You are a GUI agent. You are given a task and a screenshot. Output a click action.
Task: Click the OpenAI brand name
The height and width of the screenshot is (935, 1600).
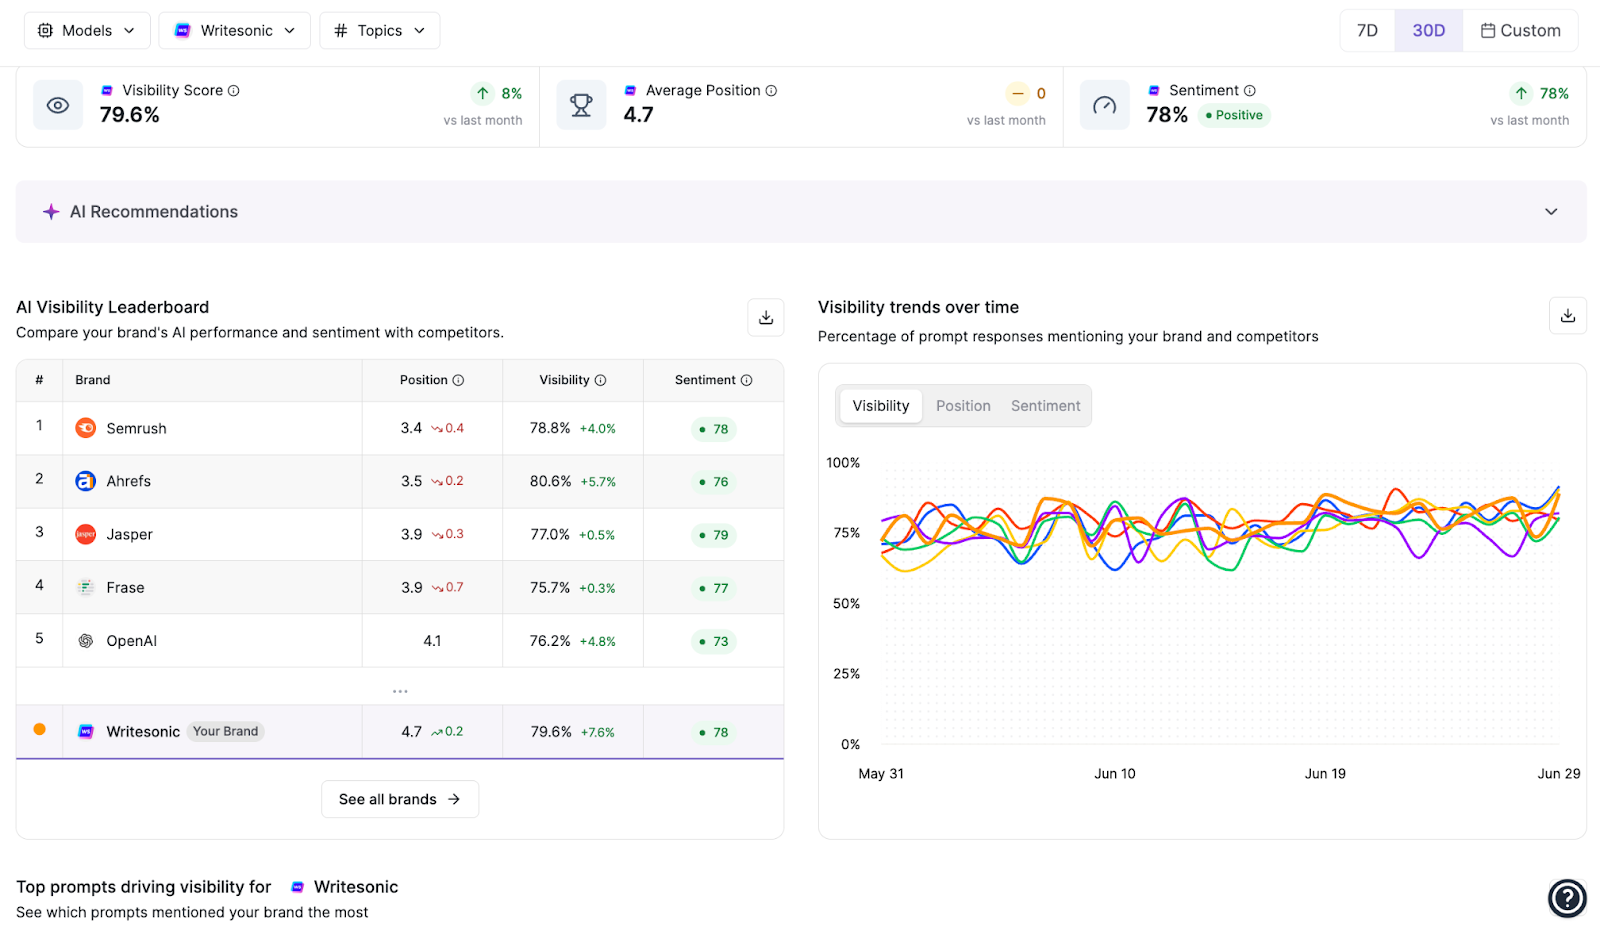pos(132,641)
